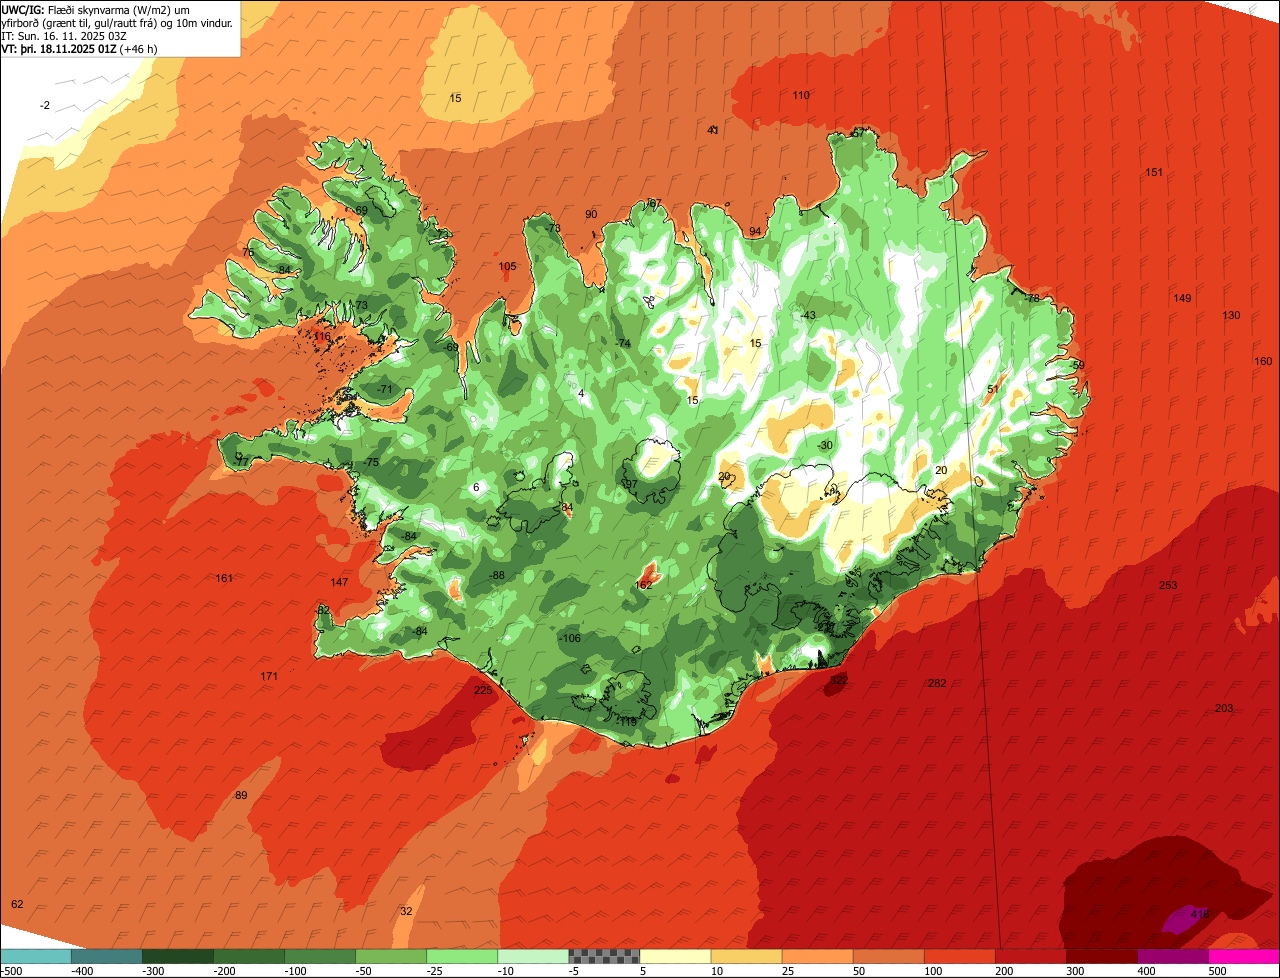Viewport: 1280px width, 978px height.
Task: Click the 89 value in southwest sea
Action: 241,796
